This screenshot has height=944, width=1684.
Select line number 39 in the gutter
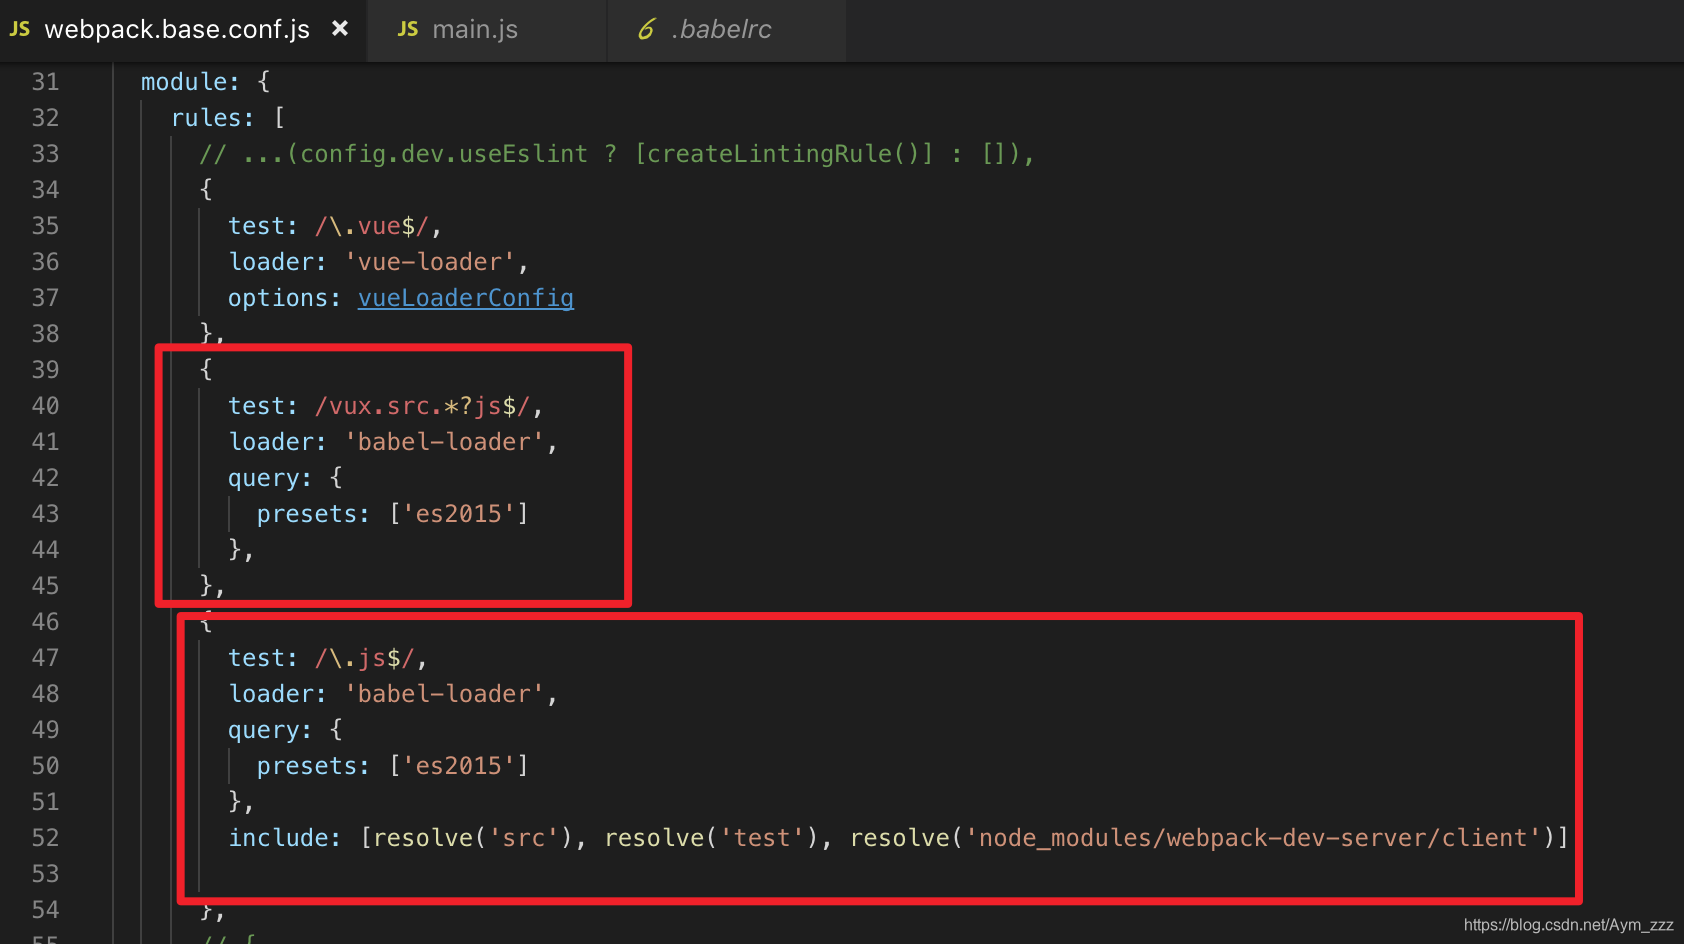[x=45, y=370]
